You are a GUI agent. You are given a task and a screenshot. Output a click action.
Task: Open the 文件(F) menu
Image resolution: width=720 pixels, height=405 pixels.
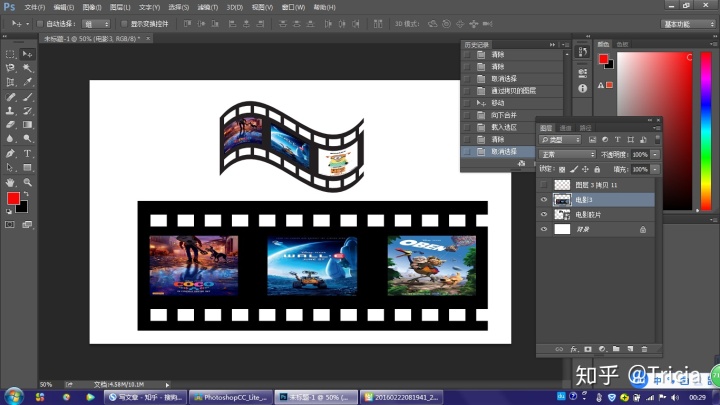pos(35,7)
